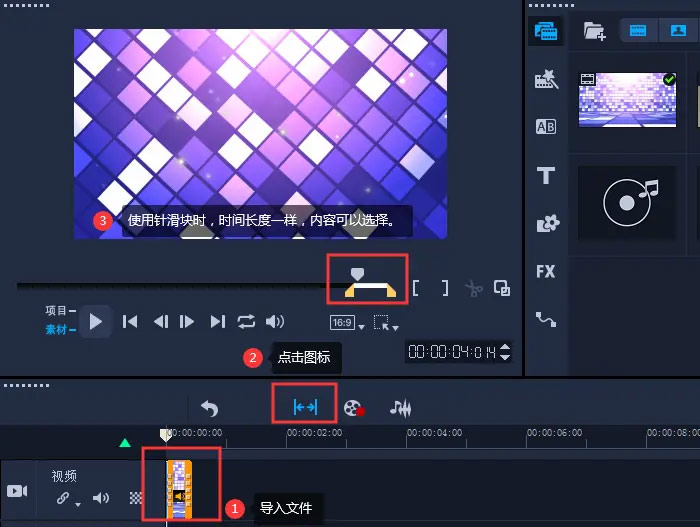Screen dimensions: 700x527
Task: Select the music disc audio thumbnail
Action: click(627, 203)
